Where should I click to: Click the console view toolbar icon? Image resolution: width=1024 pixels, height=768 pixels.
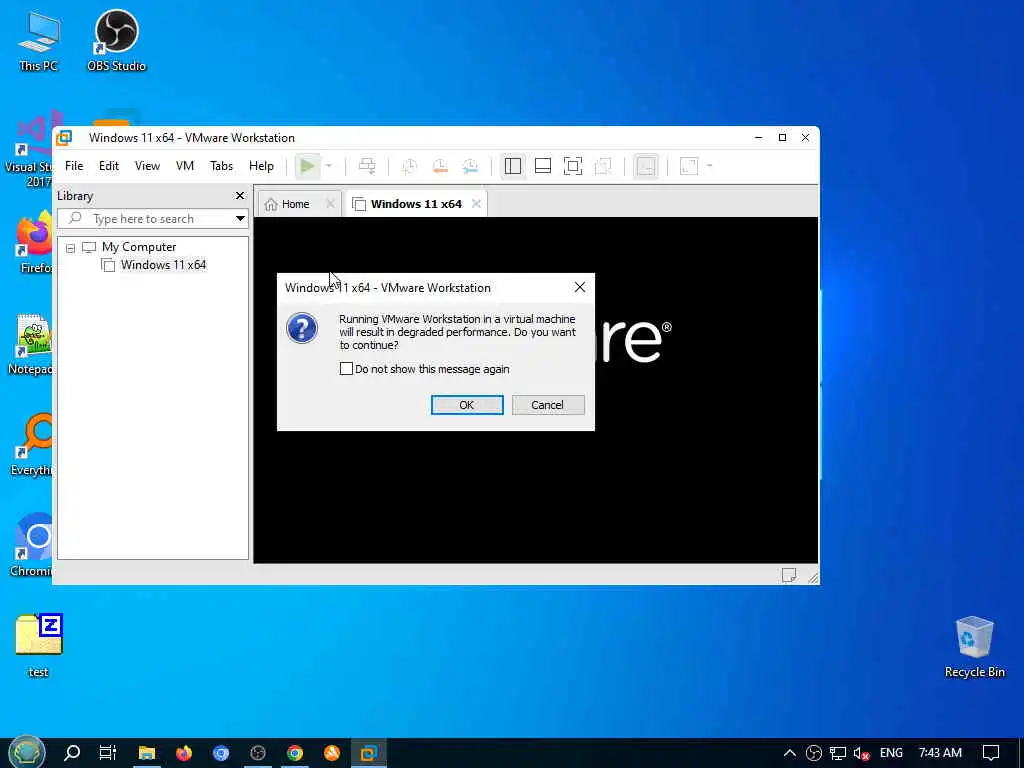point(646,166)
